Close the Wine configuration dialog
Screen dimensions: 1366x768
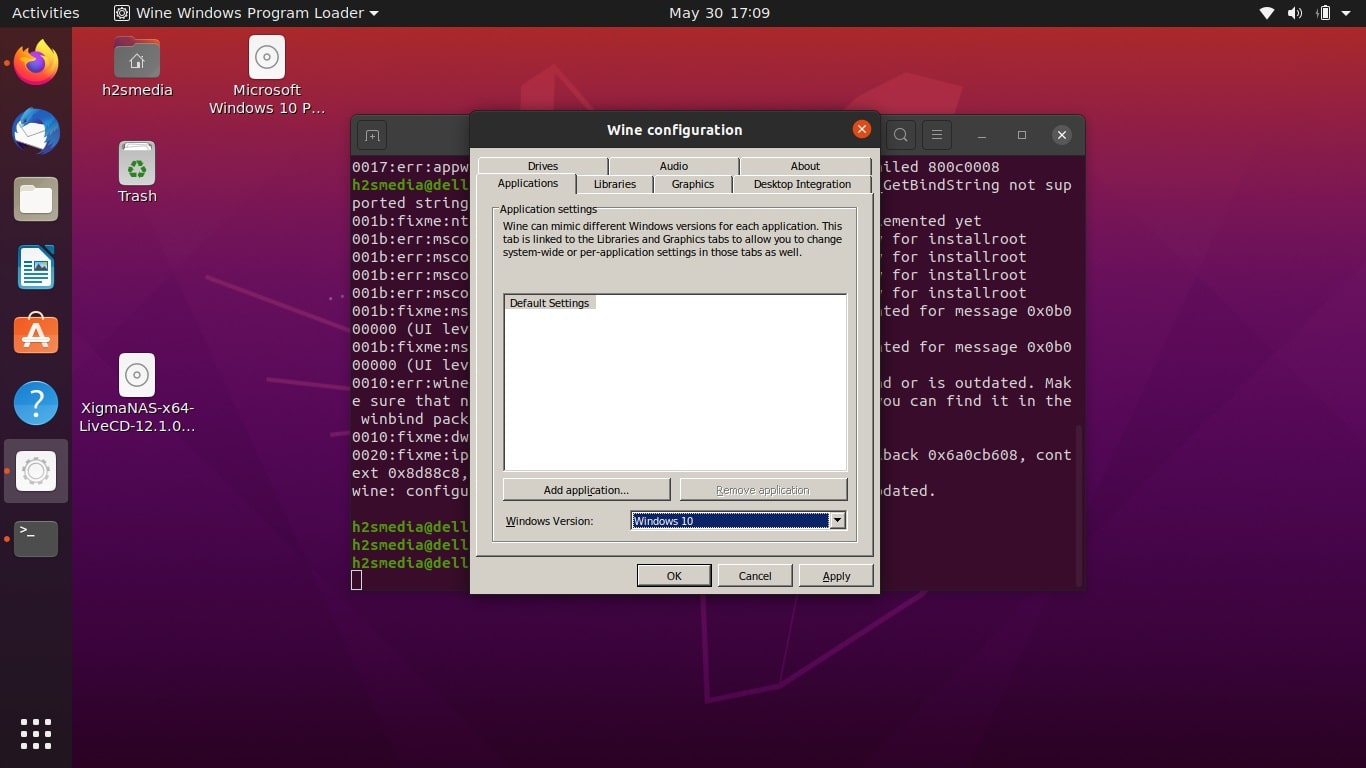pyautogui.click(x=861, y=129)
